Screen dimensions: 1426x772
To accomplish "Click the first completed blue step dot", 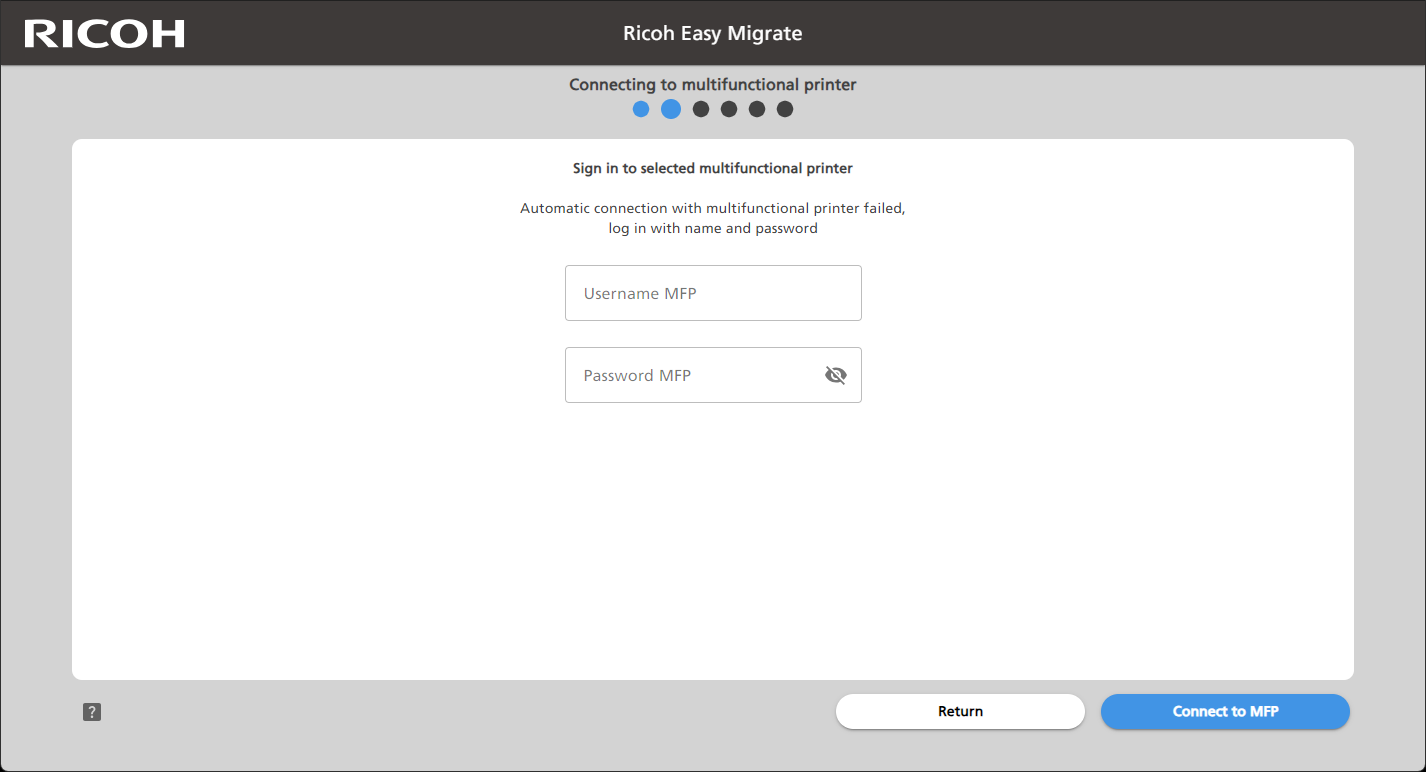I will 641,109.
